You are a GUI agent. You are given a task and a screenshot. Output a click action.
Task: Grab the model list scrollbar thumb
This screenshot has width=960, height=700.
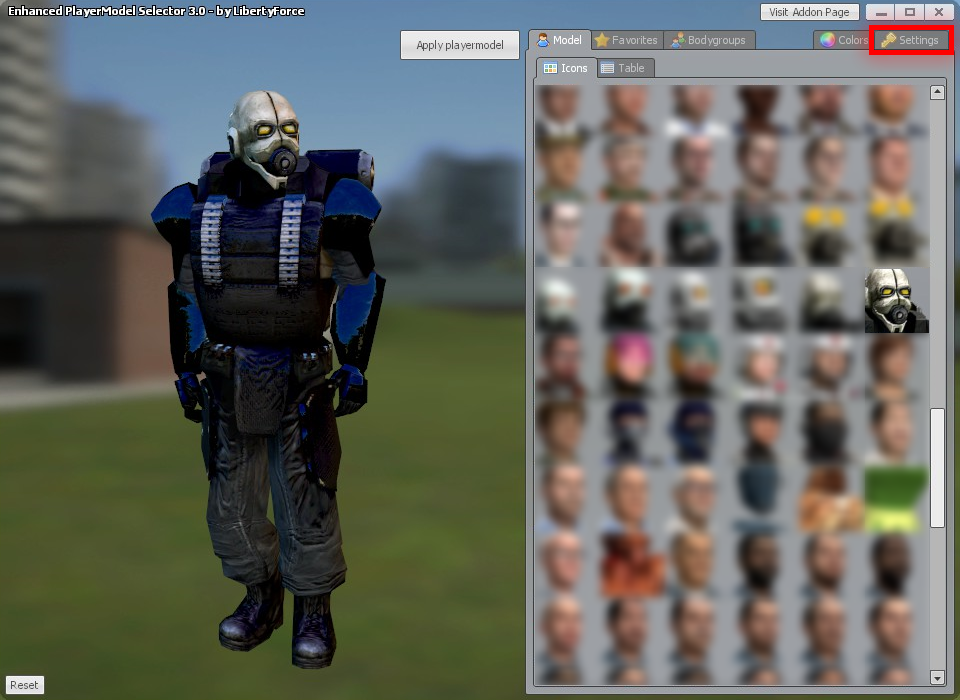937,467
